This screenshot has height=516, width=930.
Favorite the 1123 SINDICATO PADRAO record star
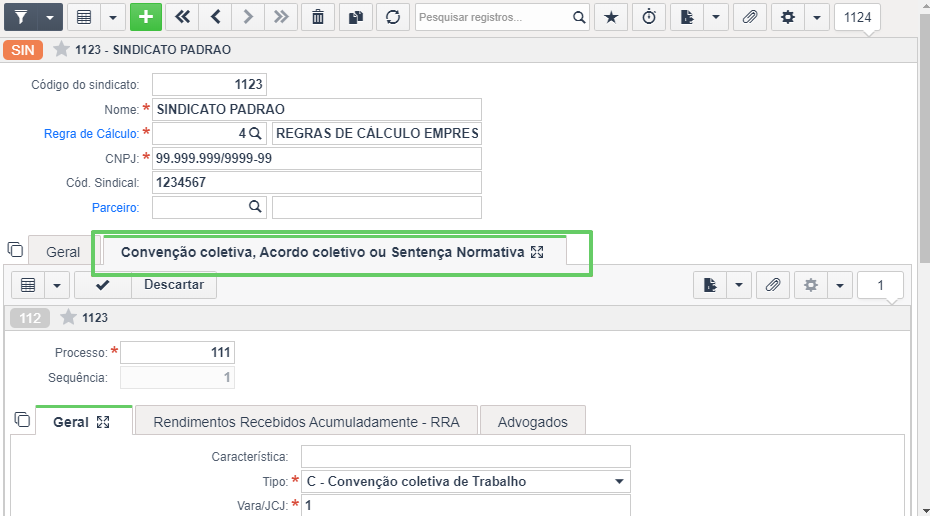tap(61, 49)
